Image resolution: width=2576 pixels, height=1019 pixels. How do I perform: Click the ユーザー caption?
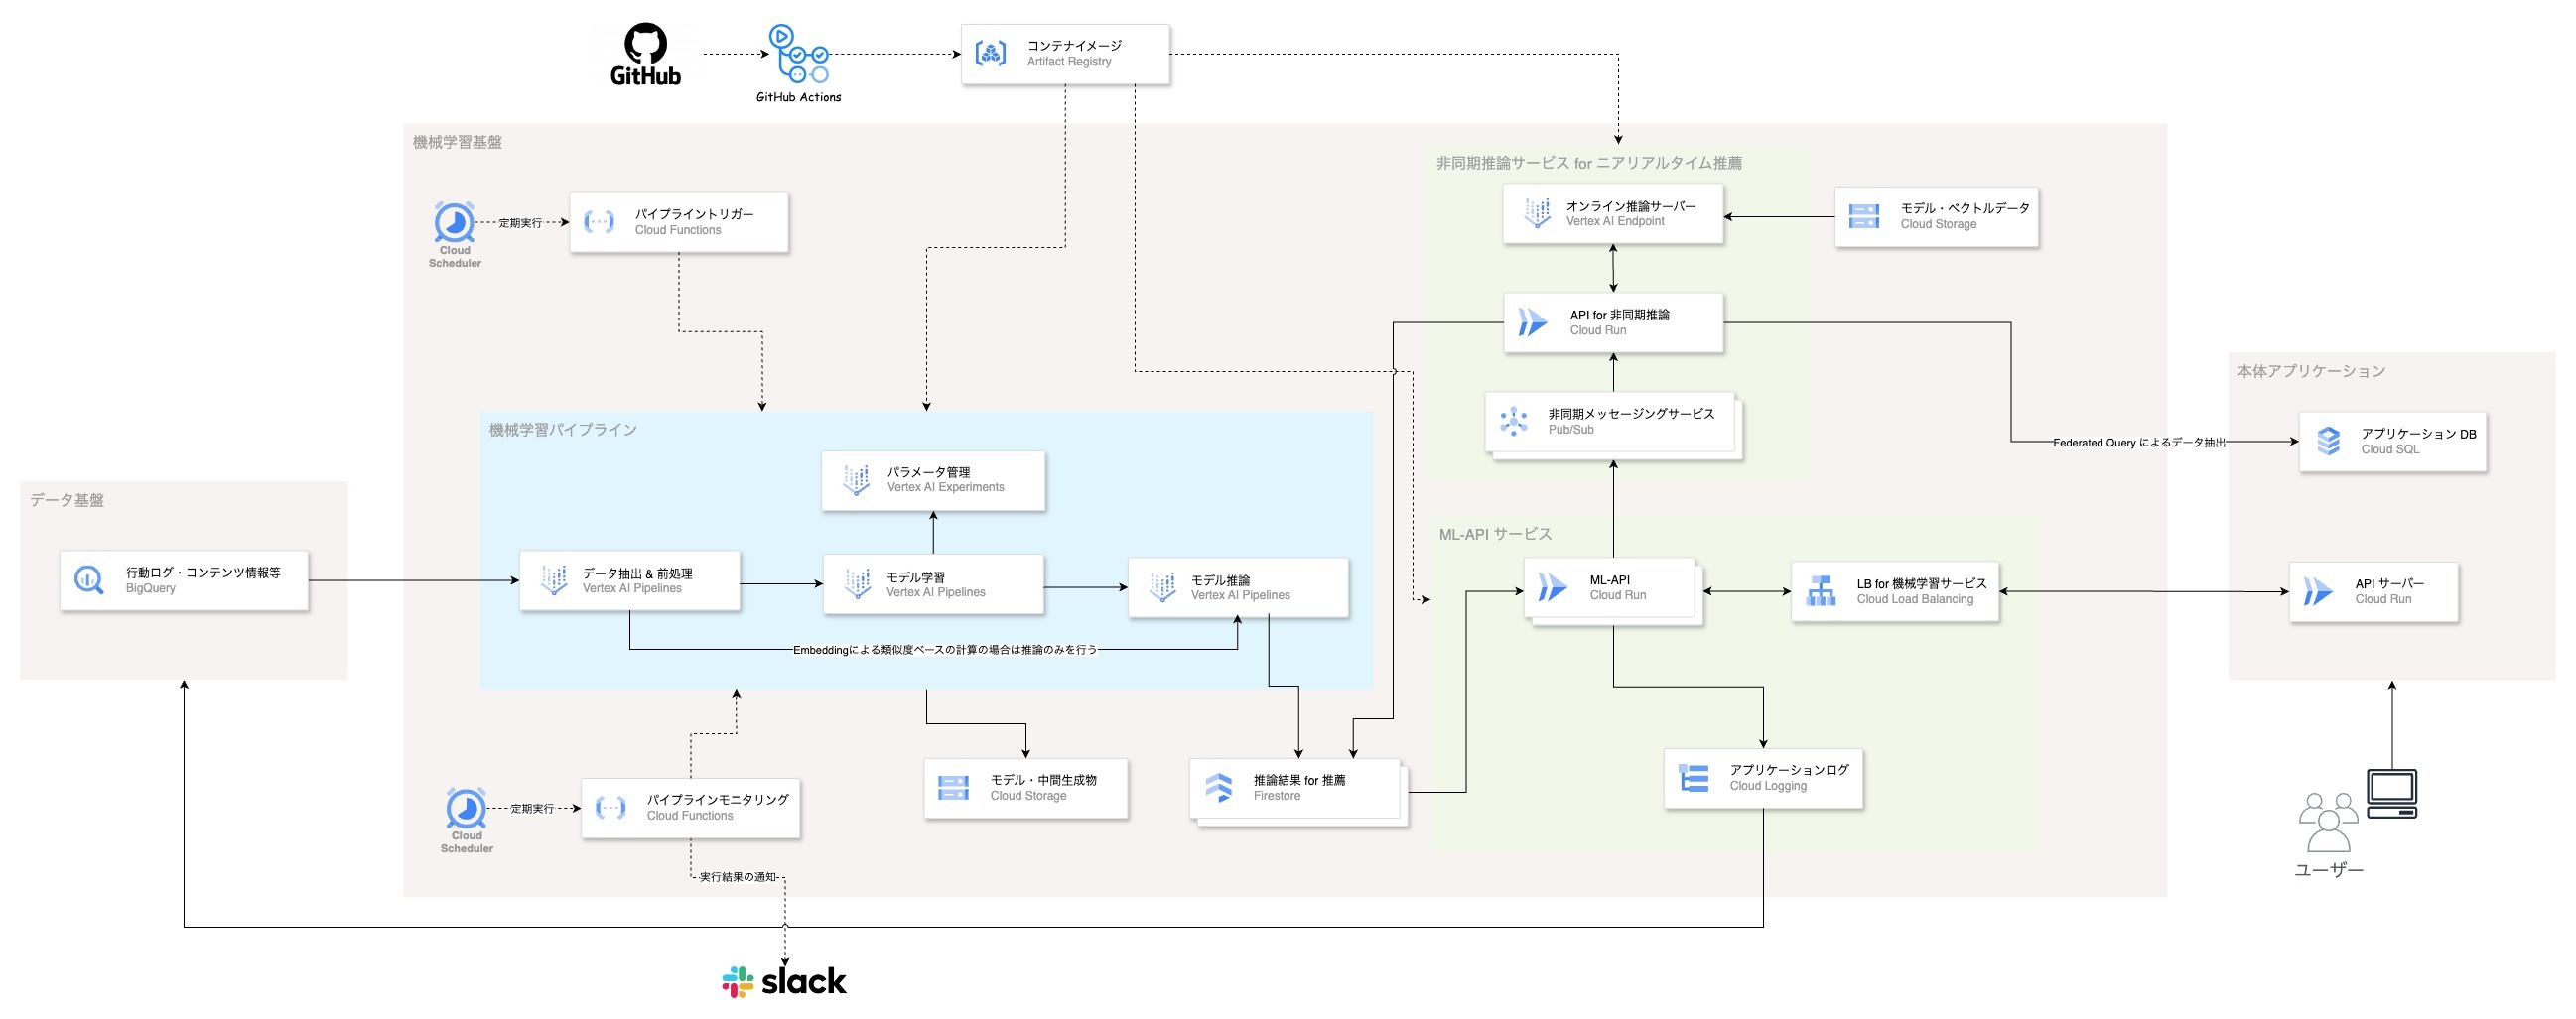[2328, 870]
